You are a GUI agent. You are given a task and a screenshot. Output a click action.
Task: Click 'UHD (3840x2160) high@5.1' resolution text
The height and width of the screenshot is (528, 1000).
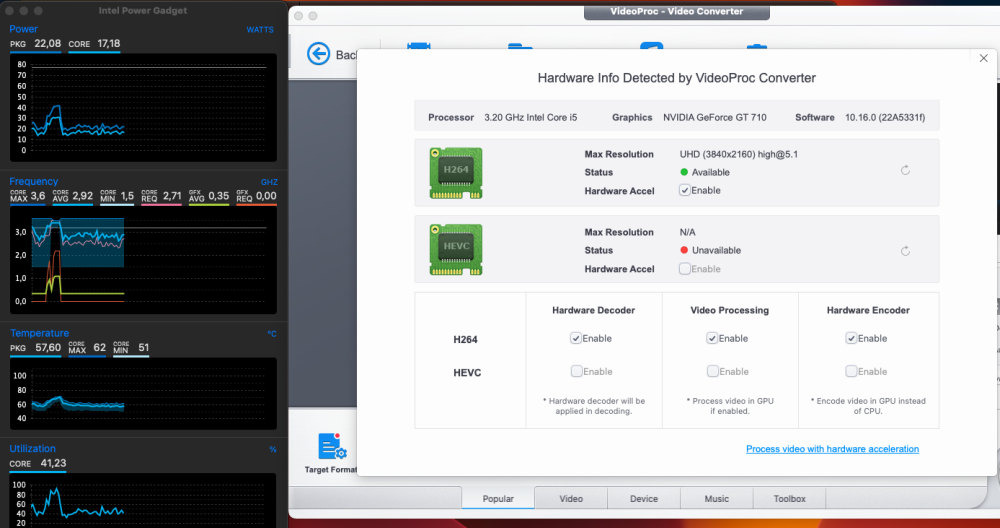[739, 154]
